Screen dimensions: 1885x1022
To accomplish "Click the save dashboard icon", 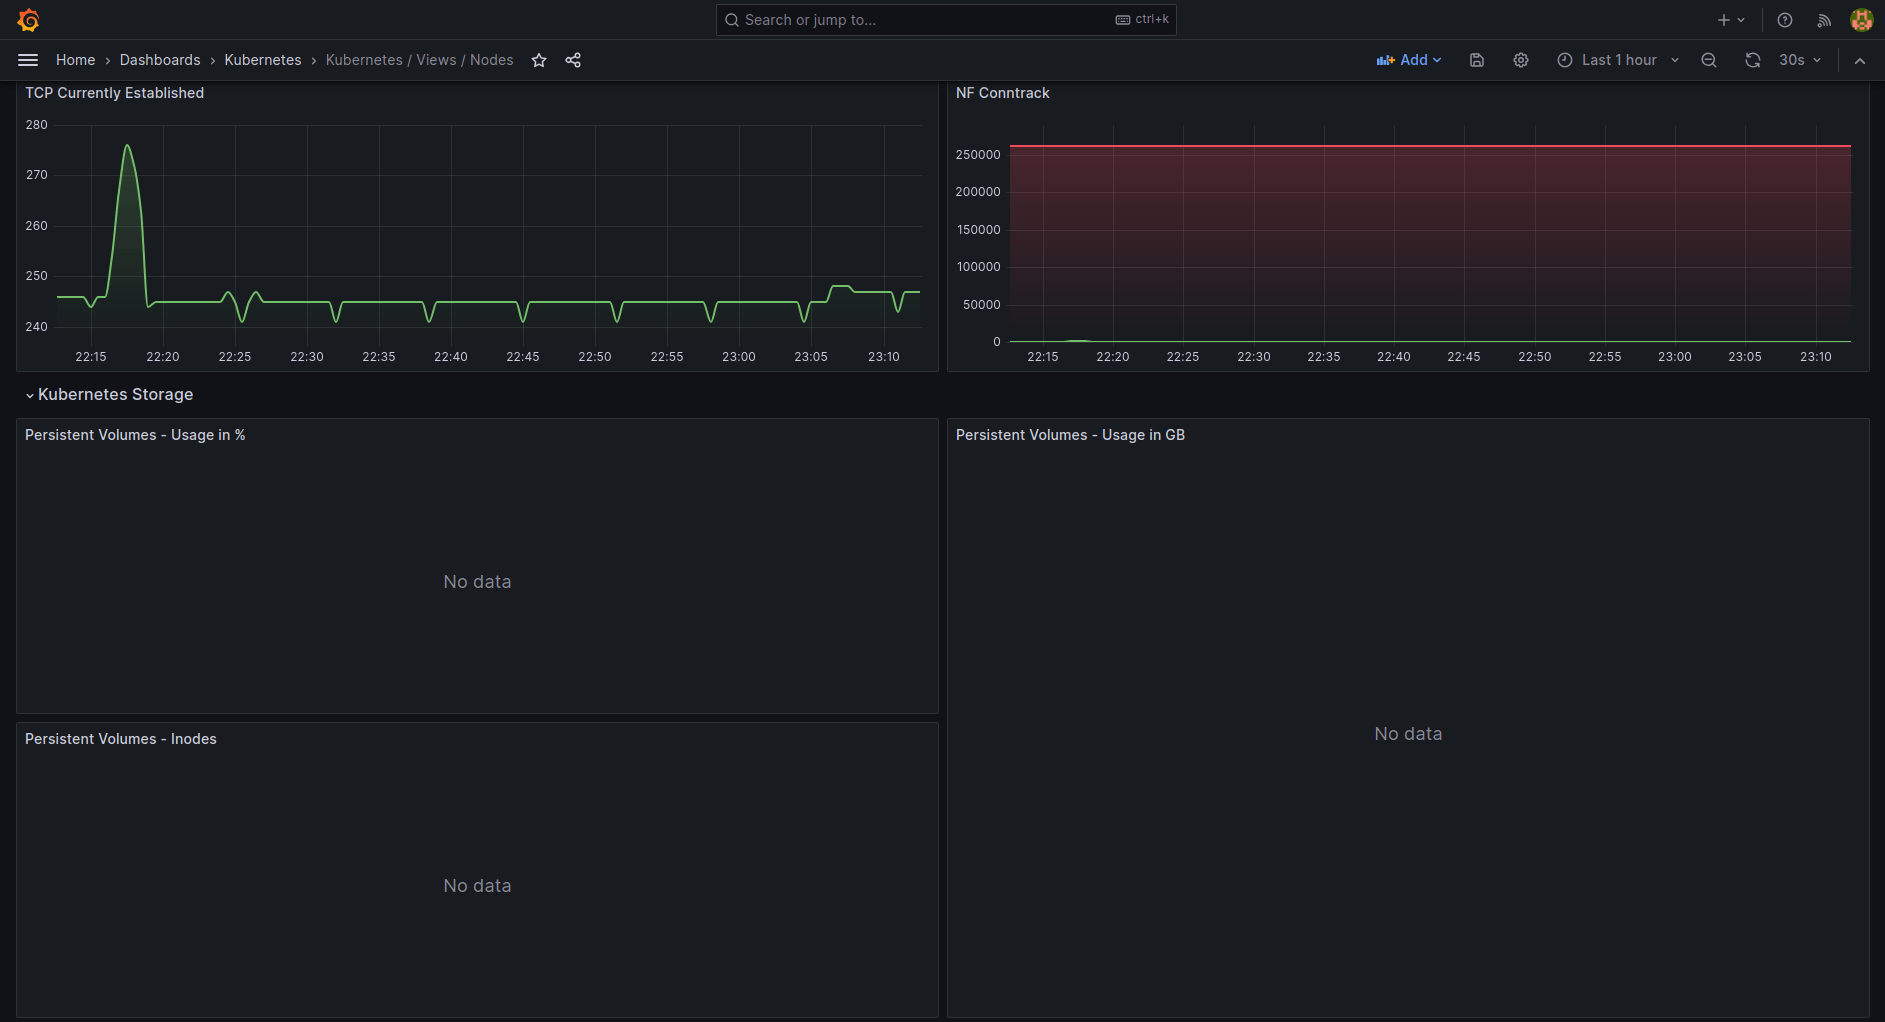I will 1476,60.
